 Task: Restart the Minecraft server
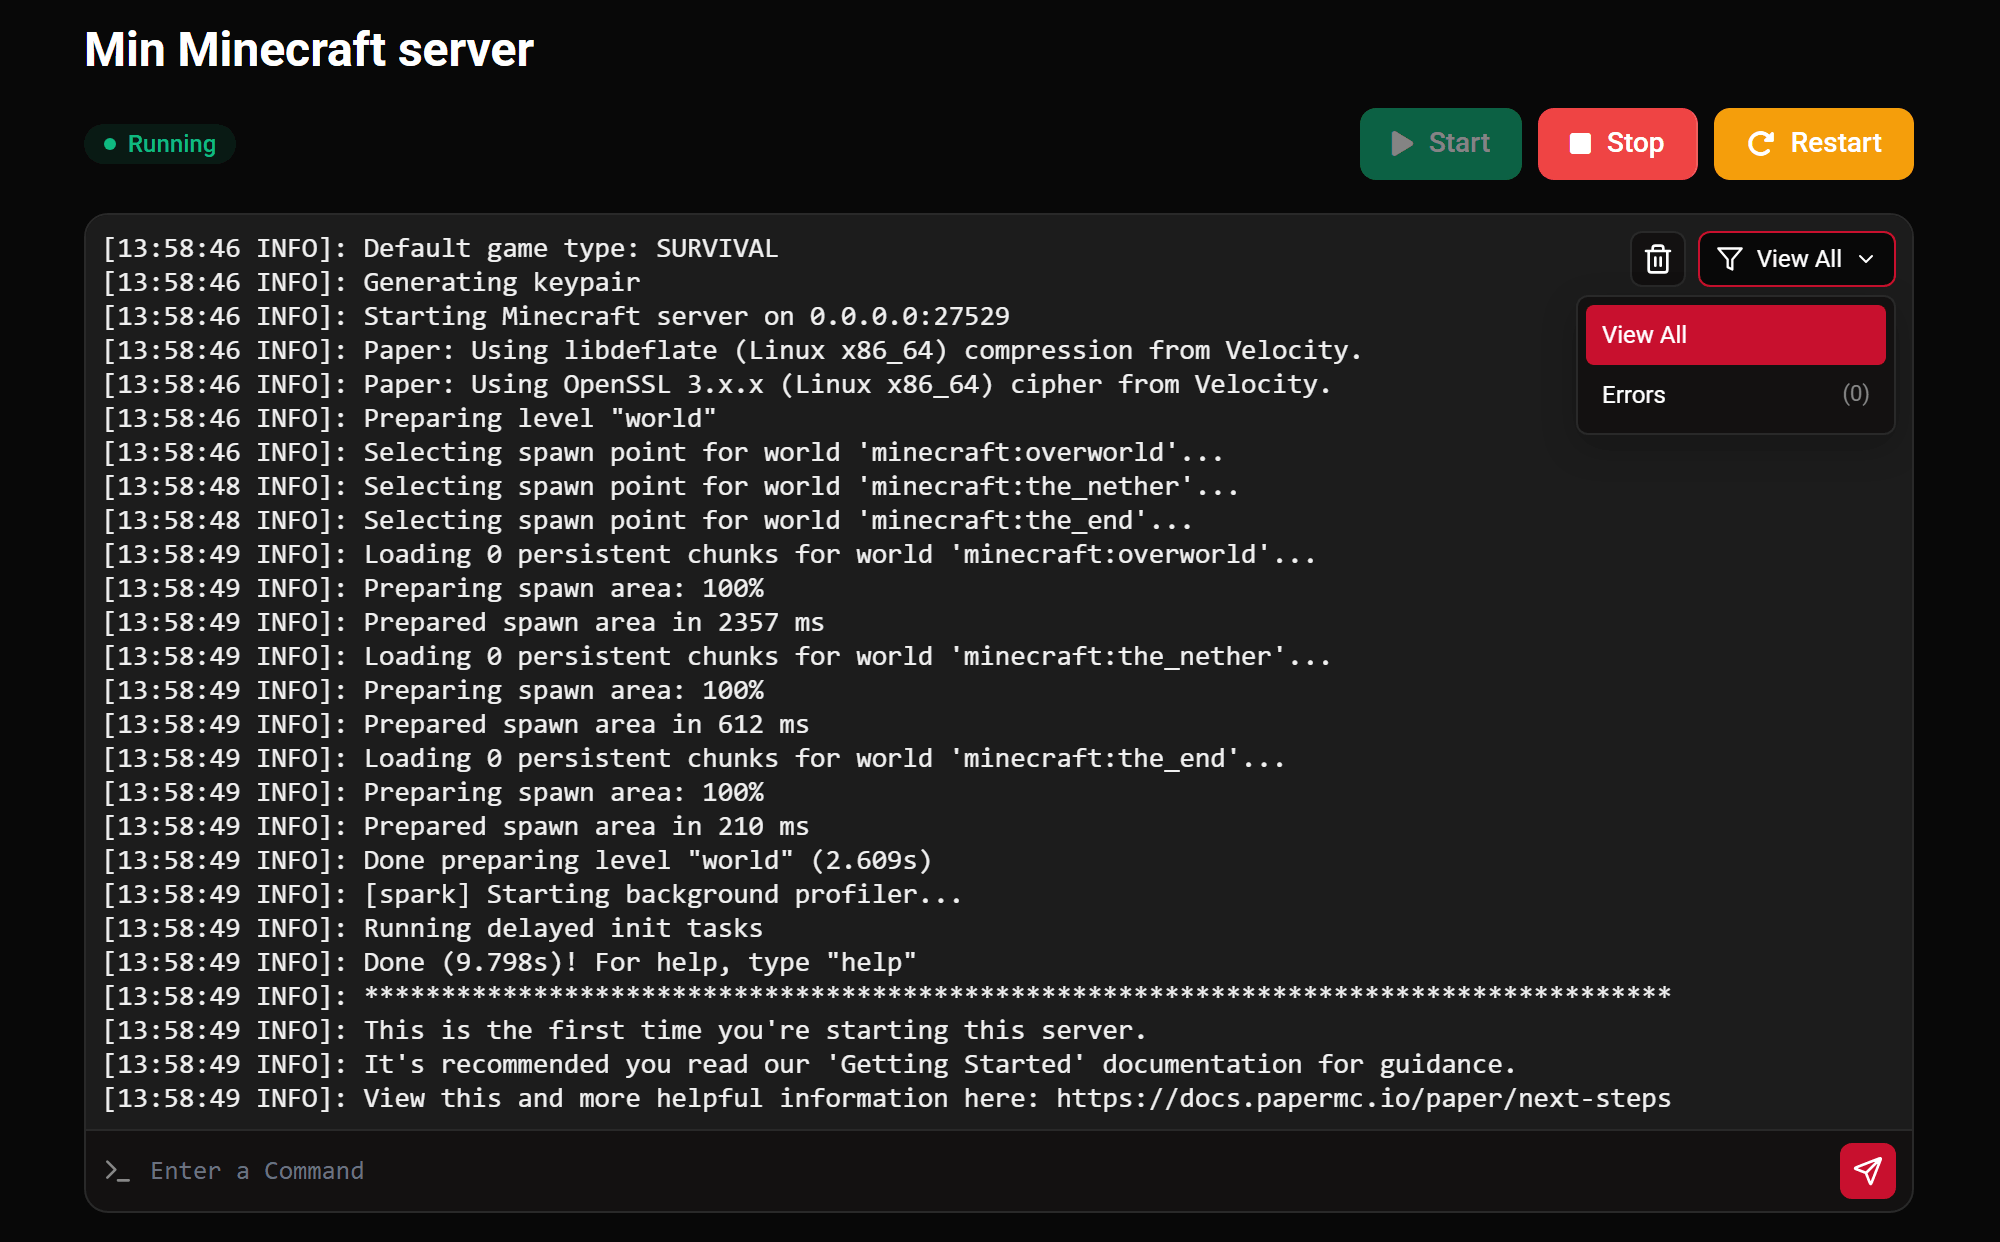pyautogui.click(x=1813, y=144)
